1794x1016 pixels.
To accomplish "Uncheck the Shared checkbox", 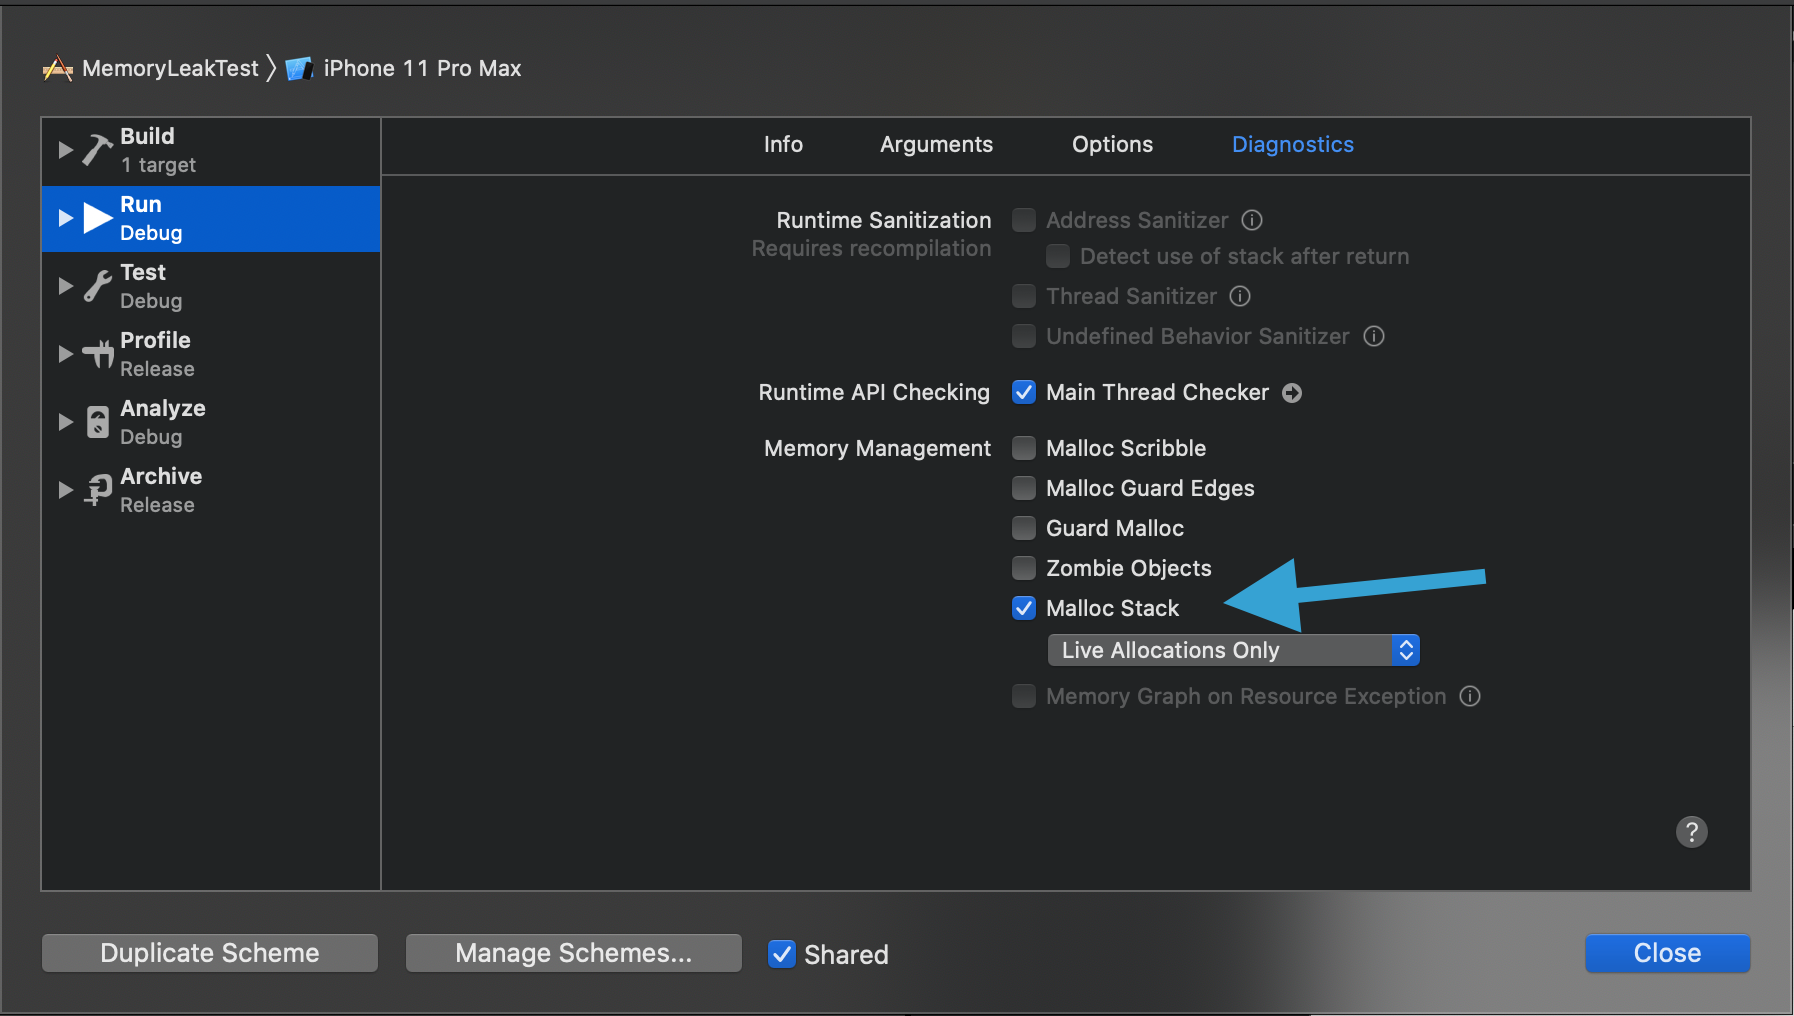I will [782, 954].
